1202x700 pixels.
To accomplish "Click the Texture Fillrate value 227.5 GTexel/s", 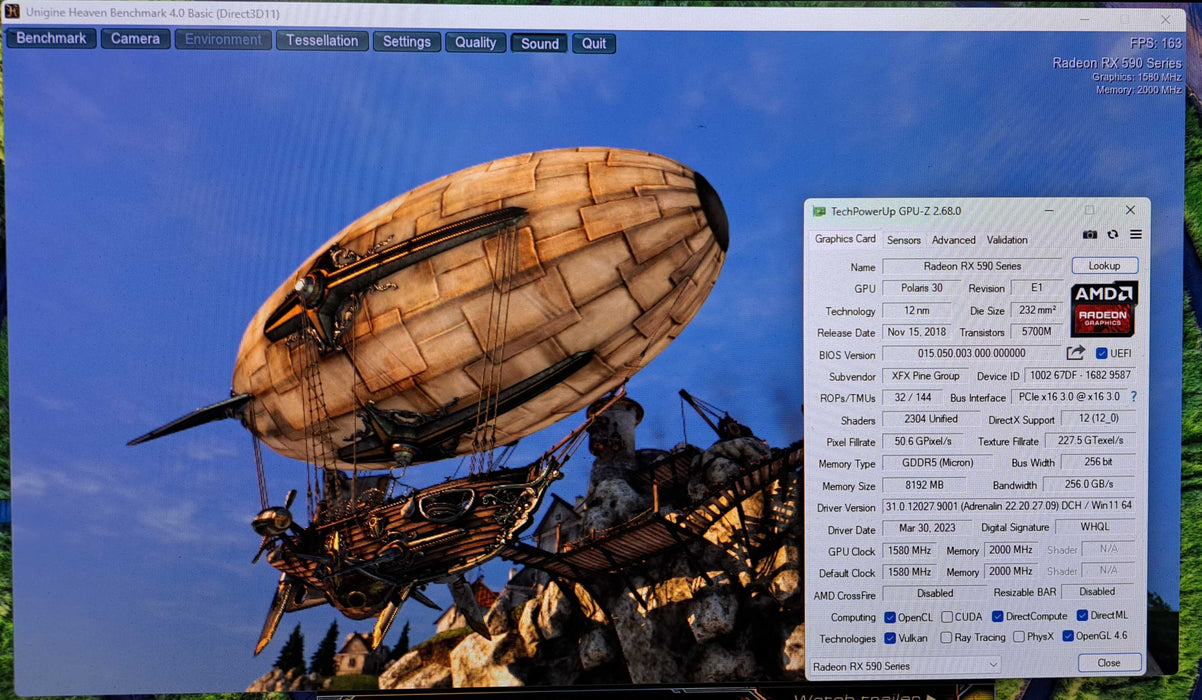I will tap(1092, 440).
